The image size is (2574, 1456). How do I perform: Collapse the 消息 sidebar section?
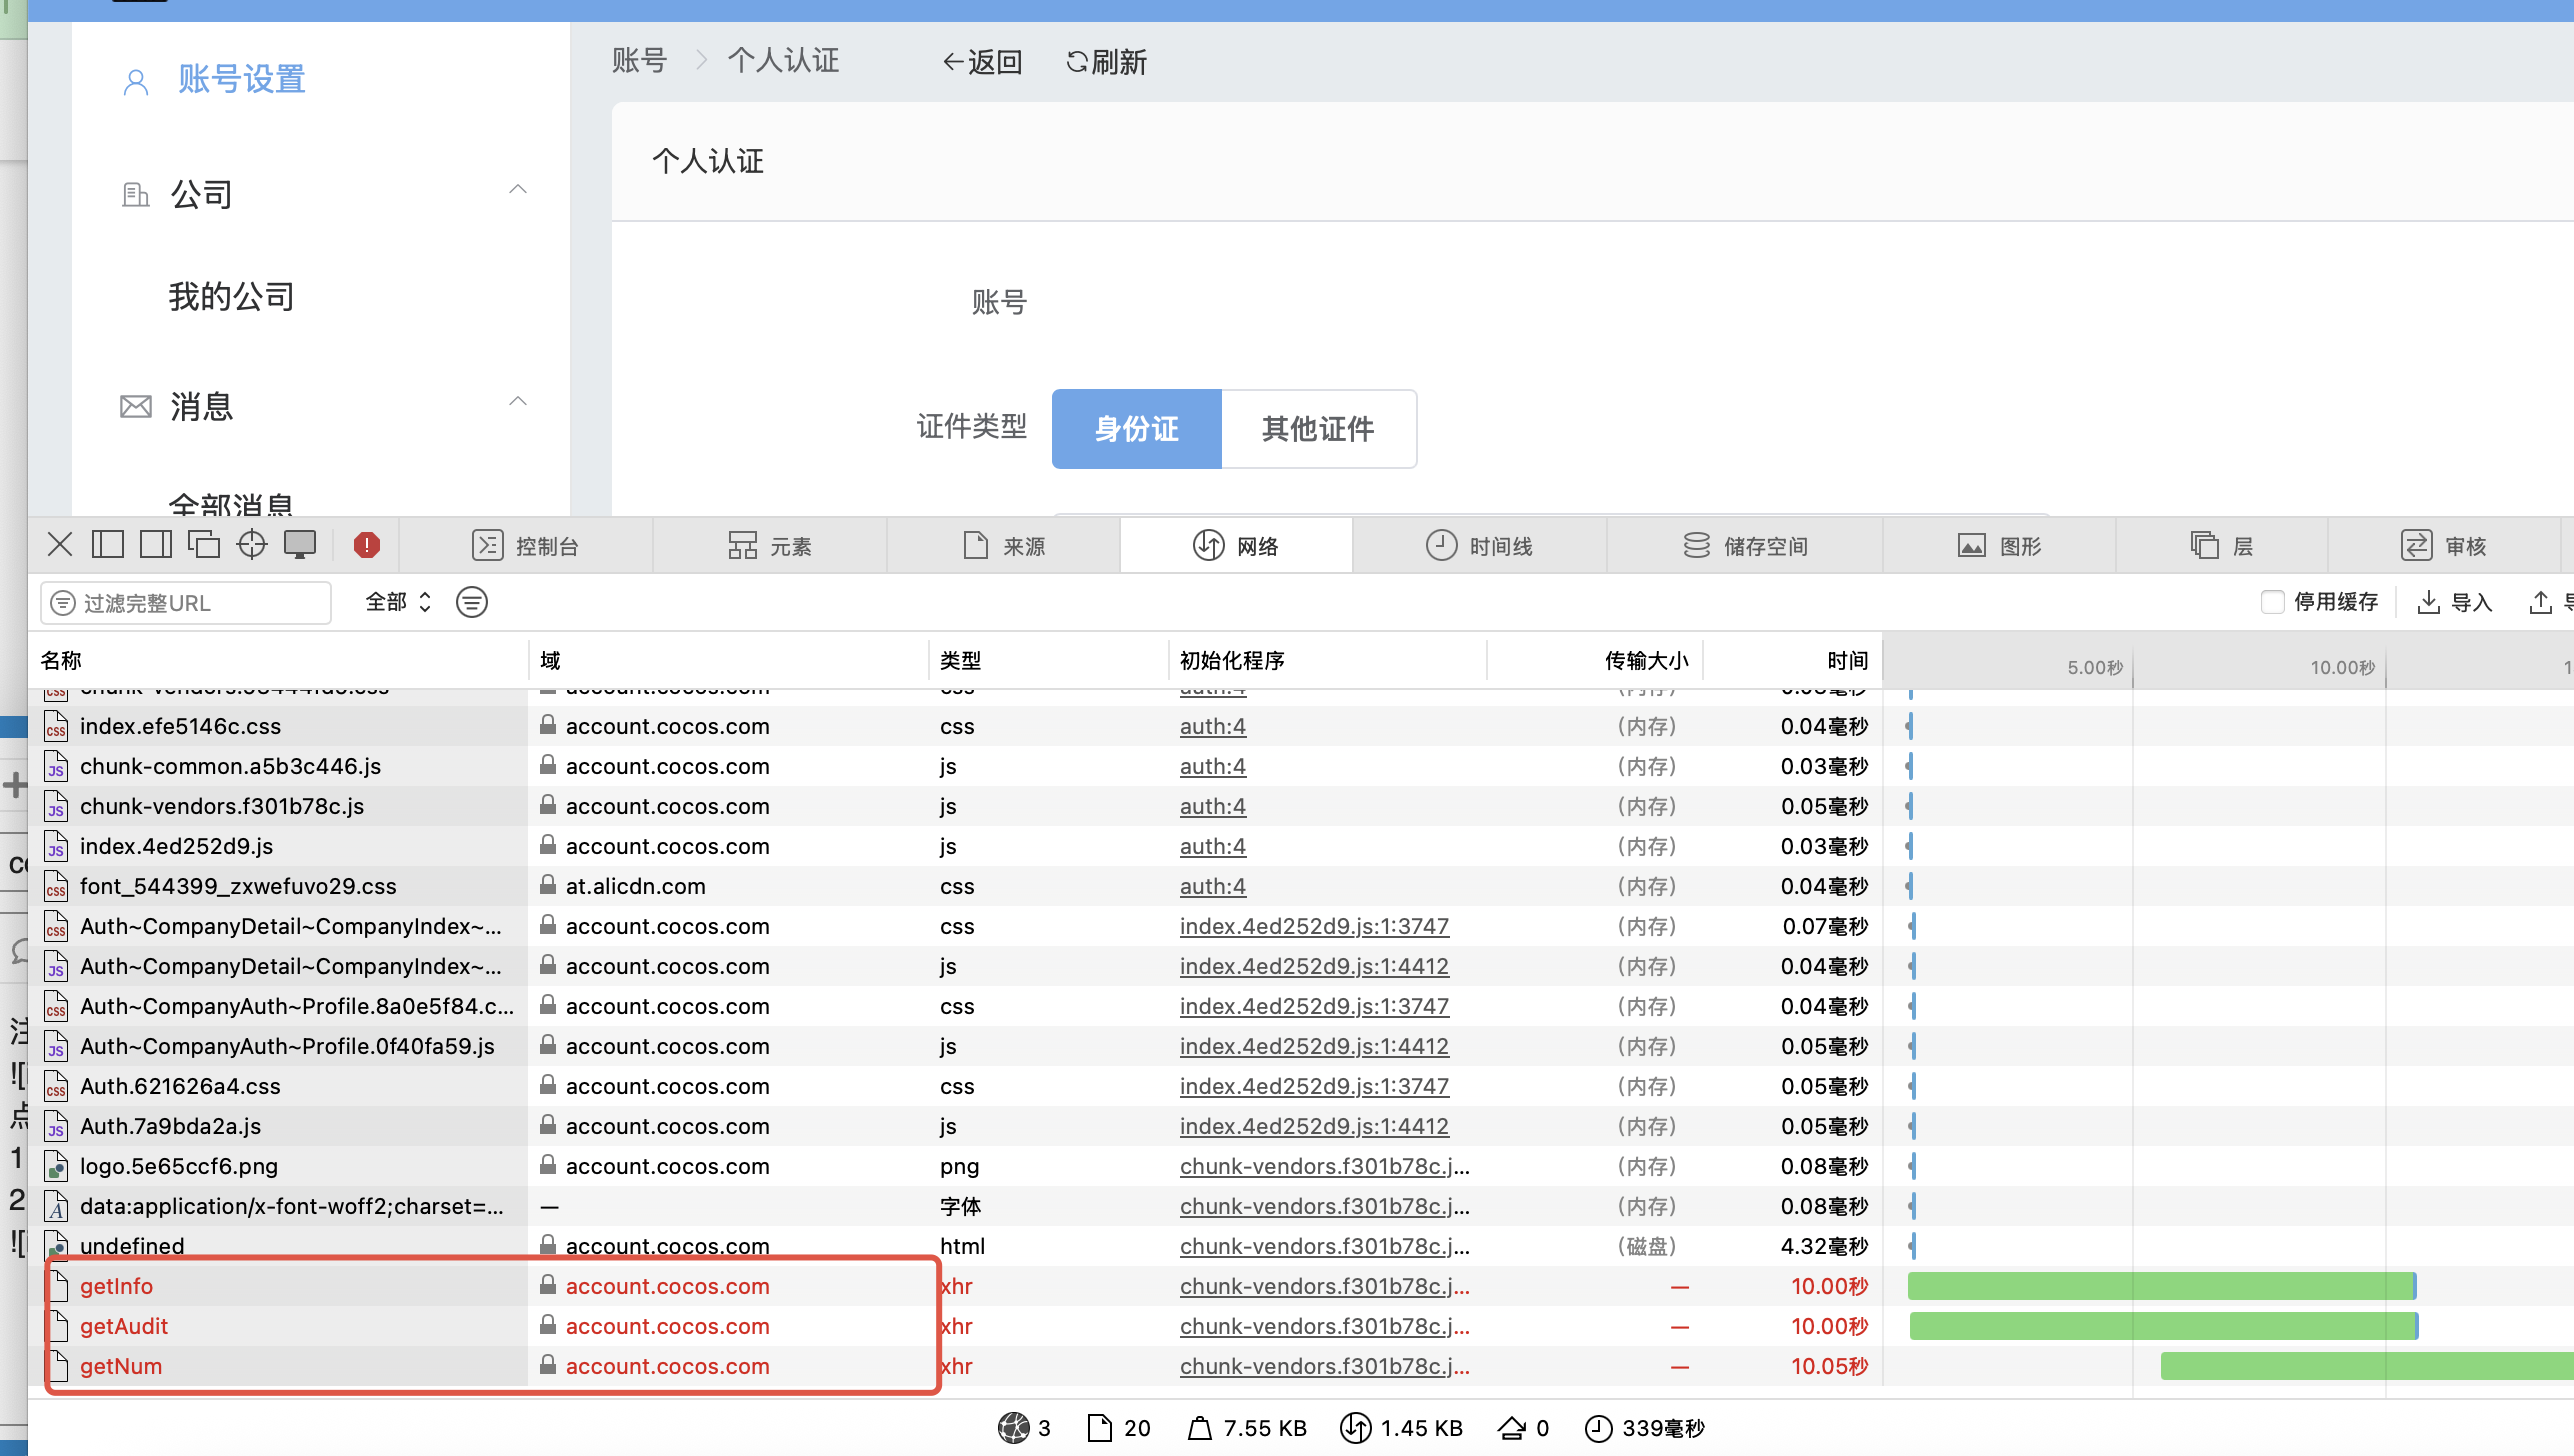point(517,403)
